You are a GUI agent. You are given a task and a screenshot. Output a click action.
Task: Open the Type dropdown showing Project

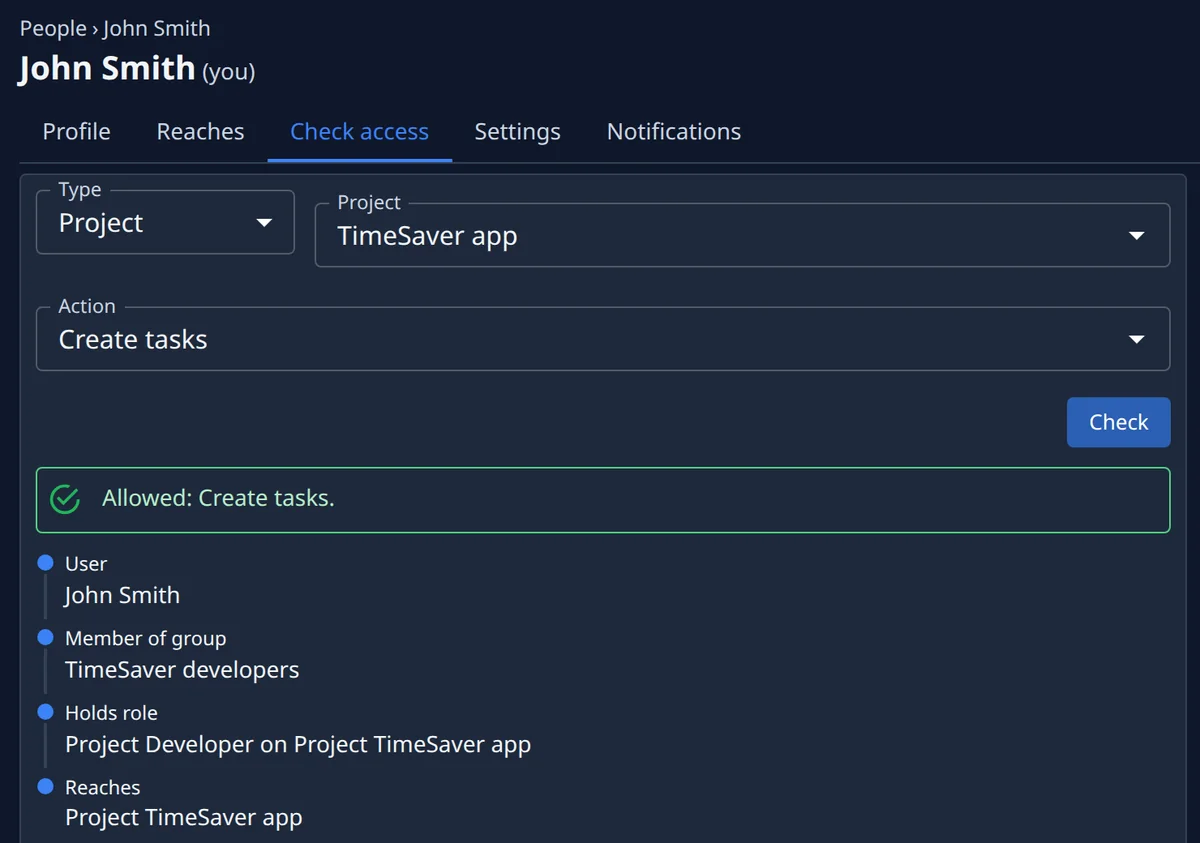pos(165,222)
